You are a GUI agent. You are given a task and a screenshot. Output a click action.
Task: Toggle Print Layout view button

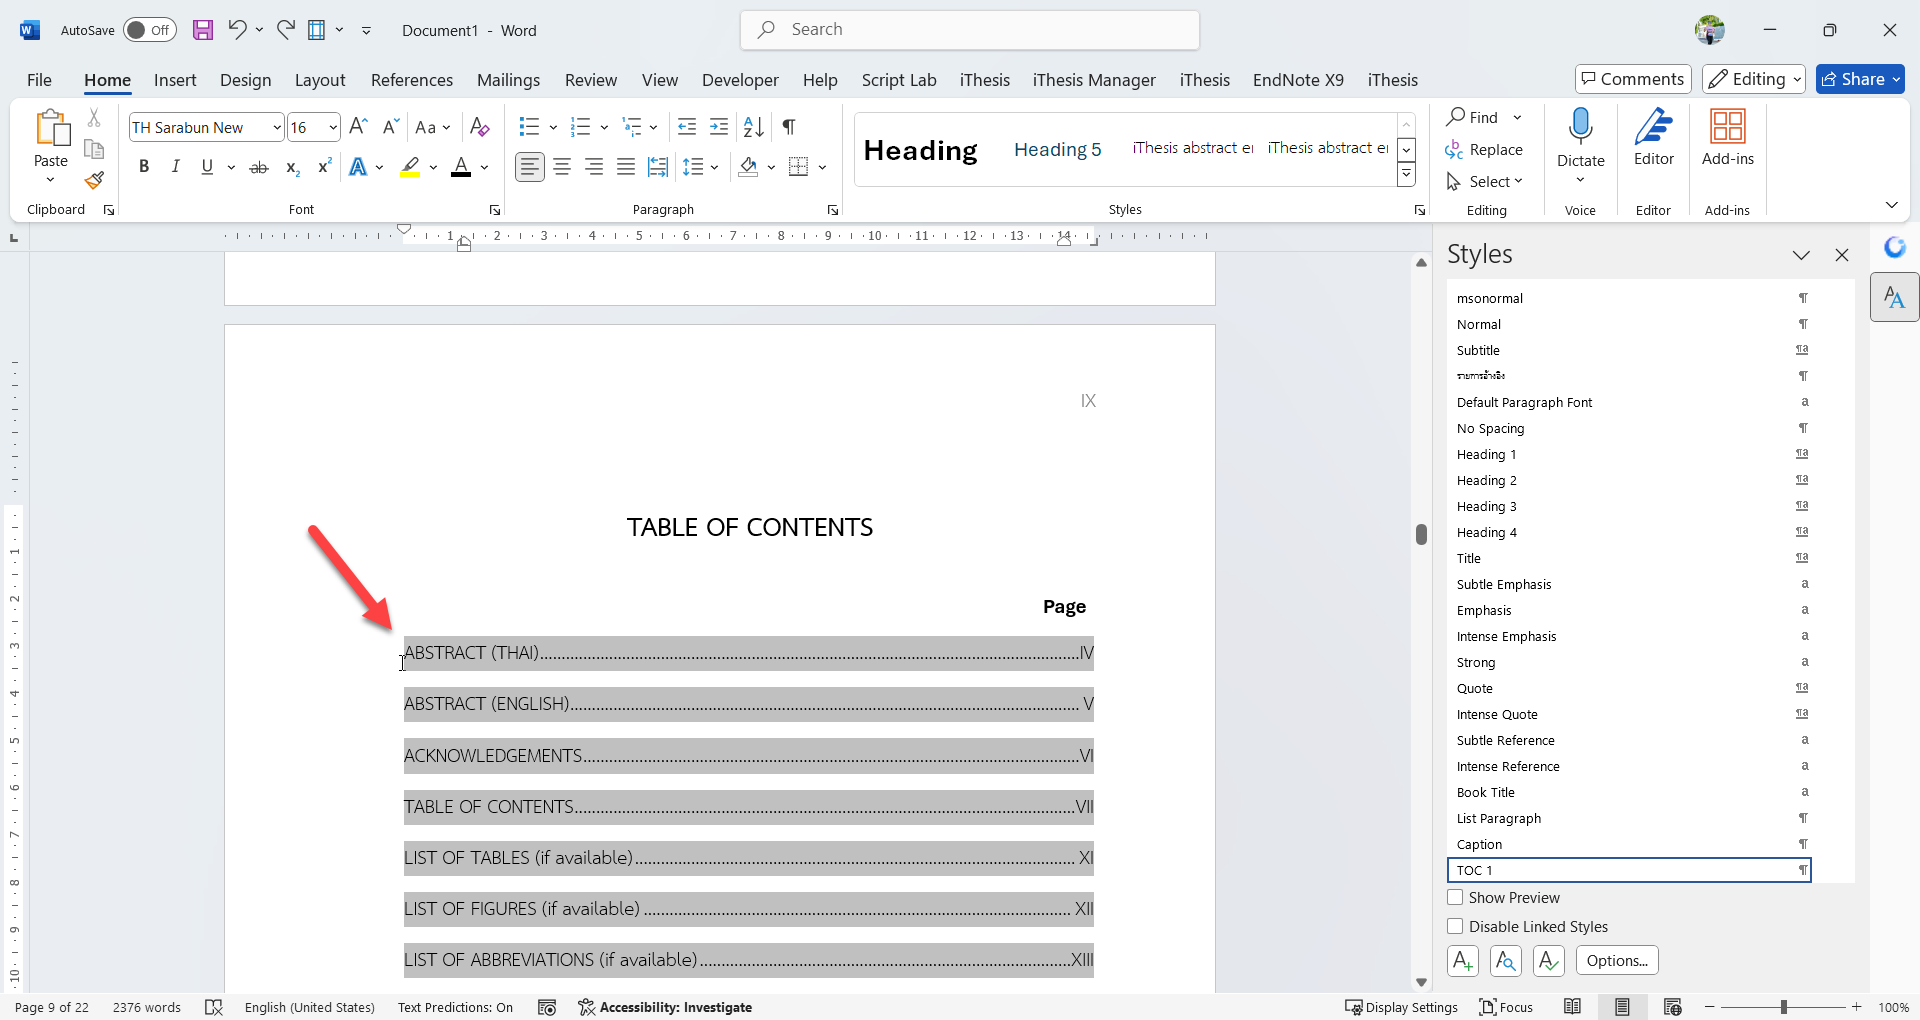click(x=1622, y=1007)
